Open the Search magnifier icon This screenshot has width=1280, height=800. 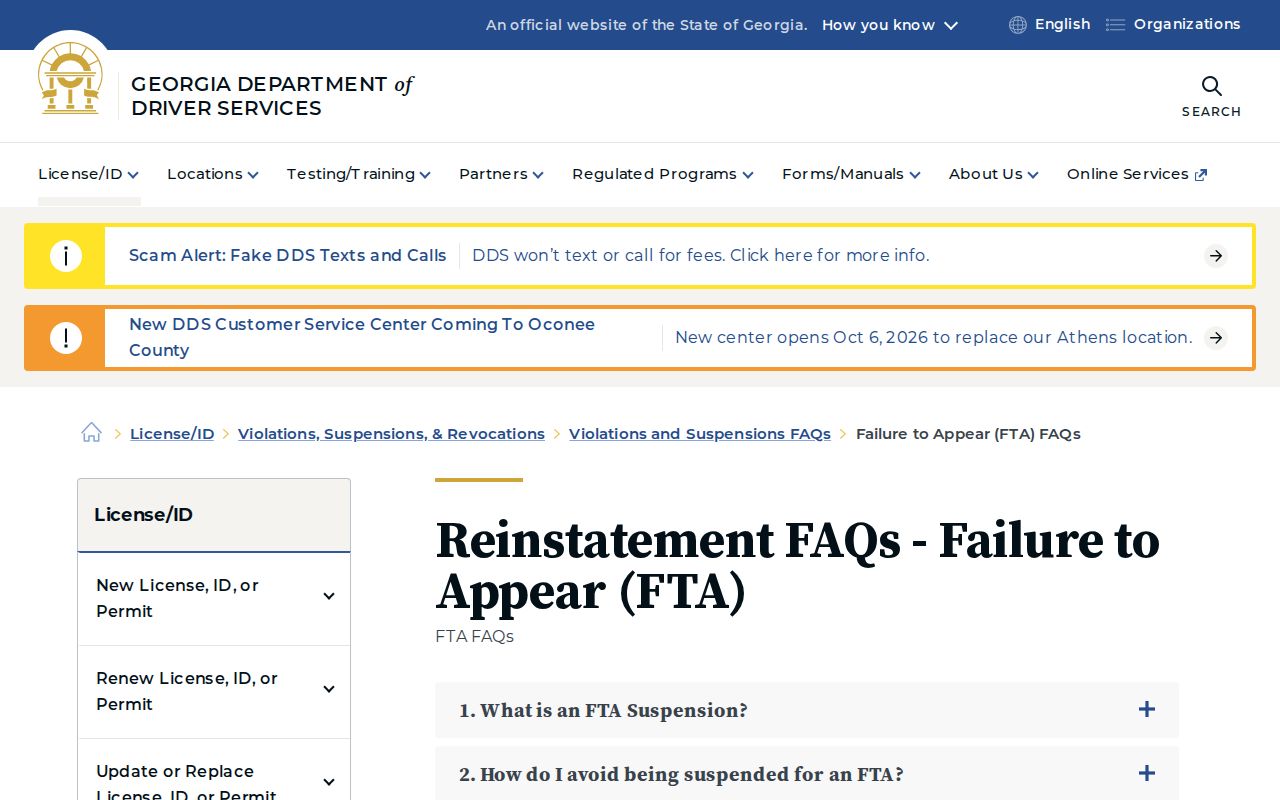[x=1211, y=86]
